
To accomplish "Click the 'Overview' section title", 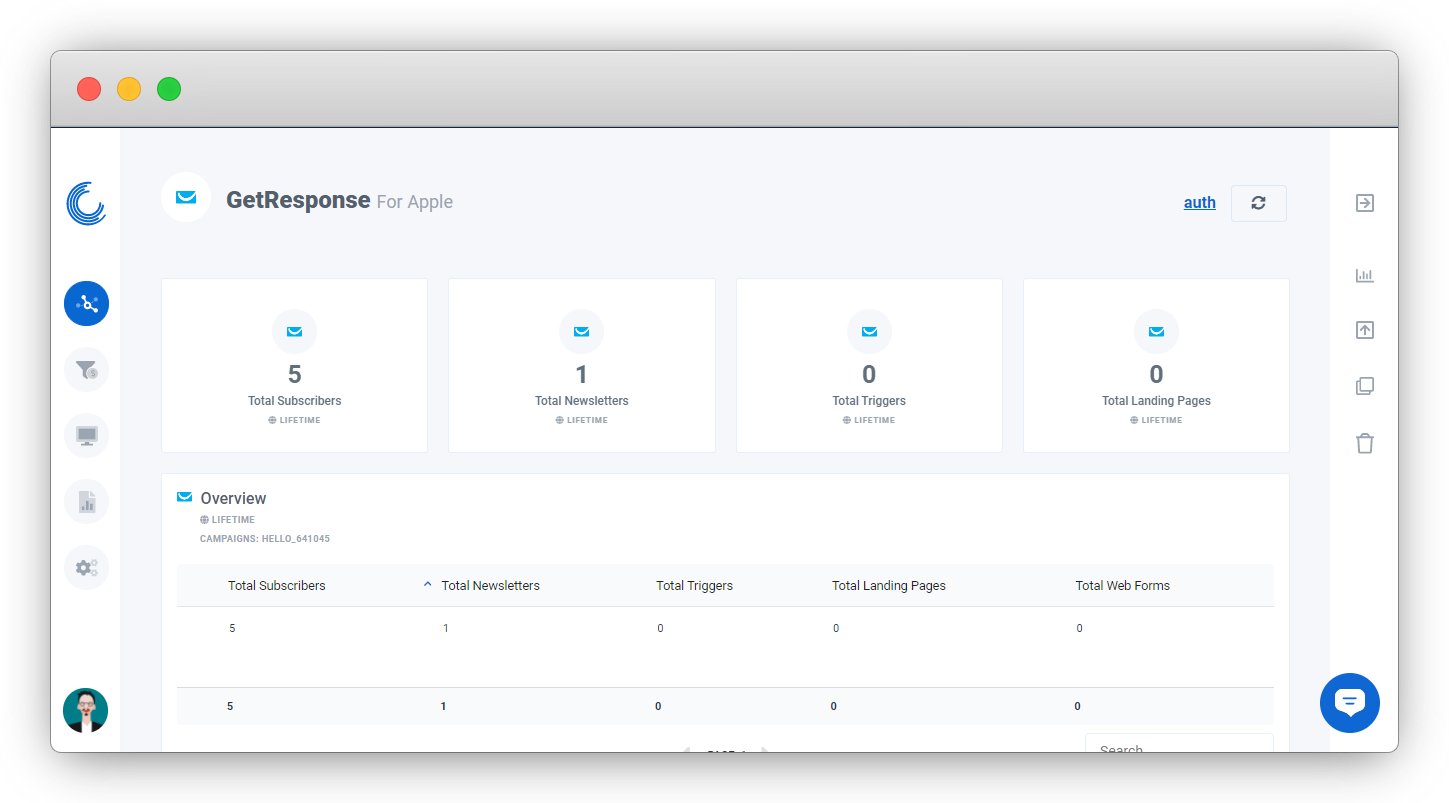I will (x=233, y=498).
